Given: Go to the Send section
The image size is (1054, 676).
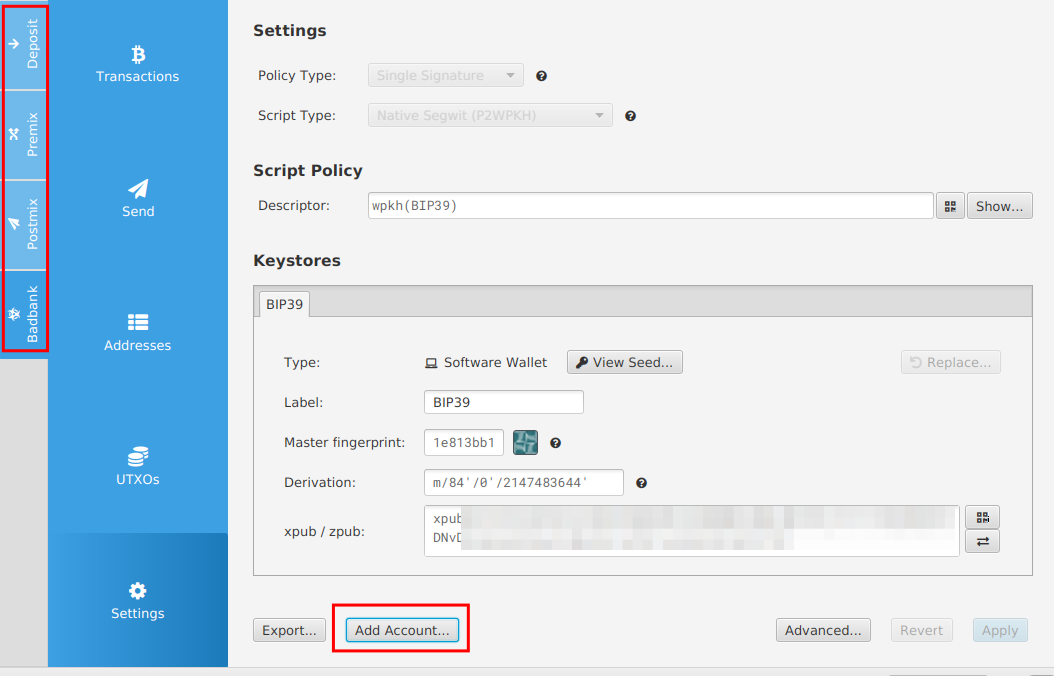Looking at the screenshot, I should (x=138, y=198).
